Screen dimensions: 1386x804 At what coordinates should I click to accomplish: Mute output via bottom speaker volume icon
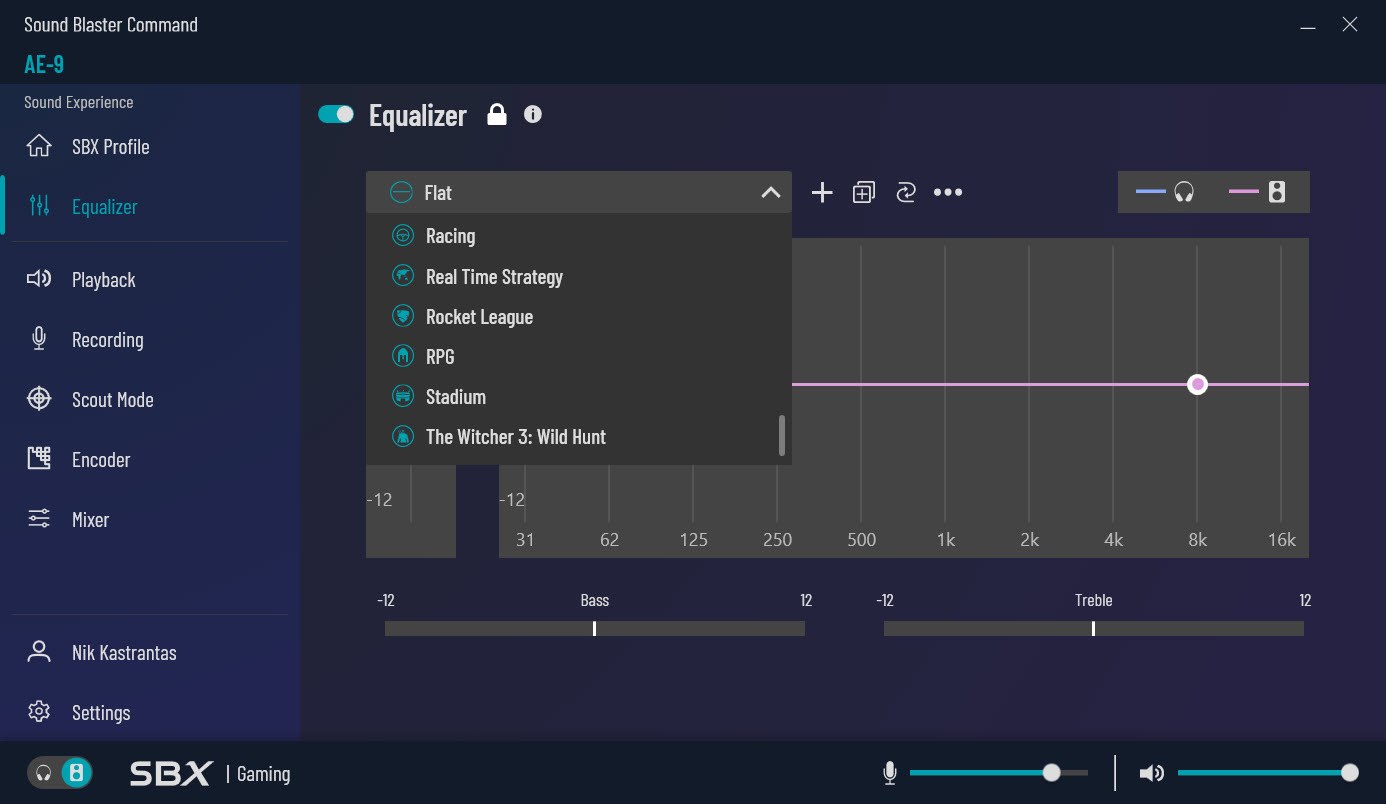[1152, 773]
